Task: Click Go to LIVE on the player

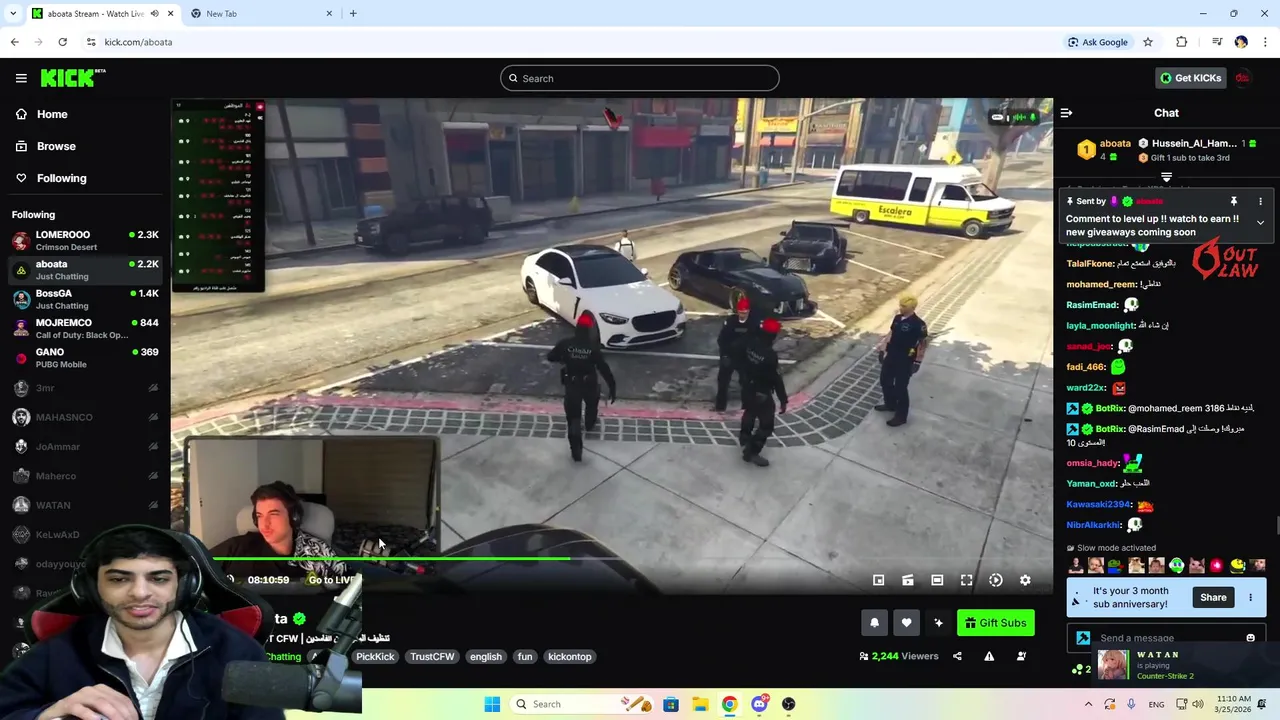Action: pyautogui.click(x=332, y=580)
